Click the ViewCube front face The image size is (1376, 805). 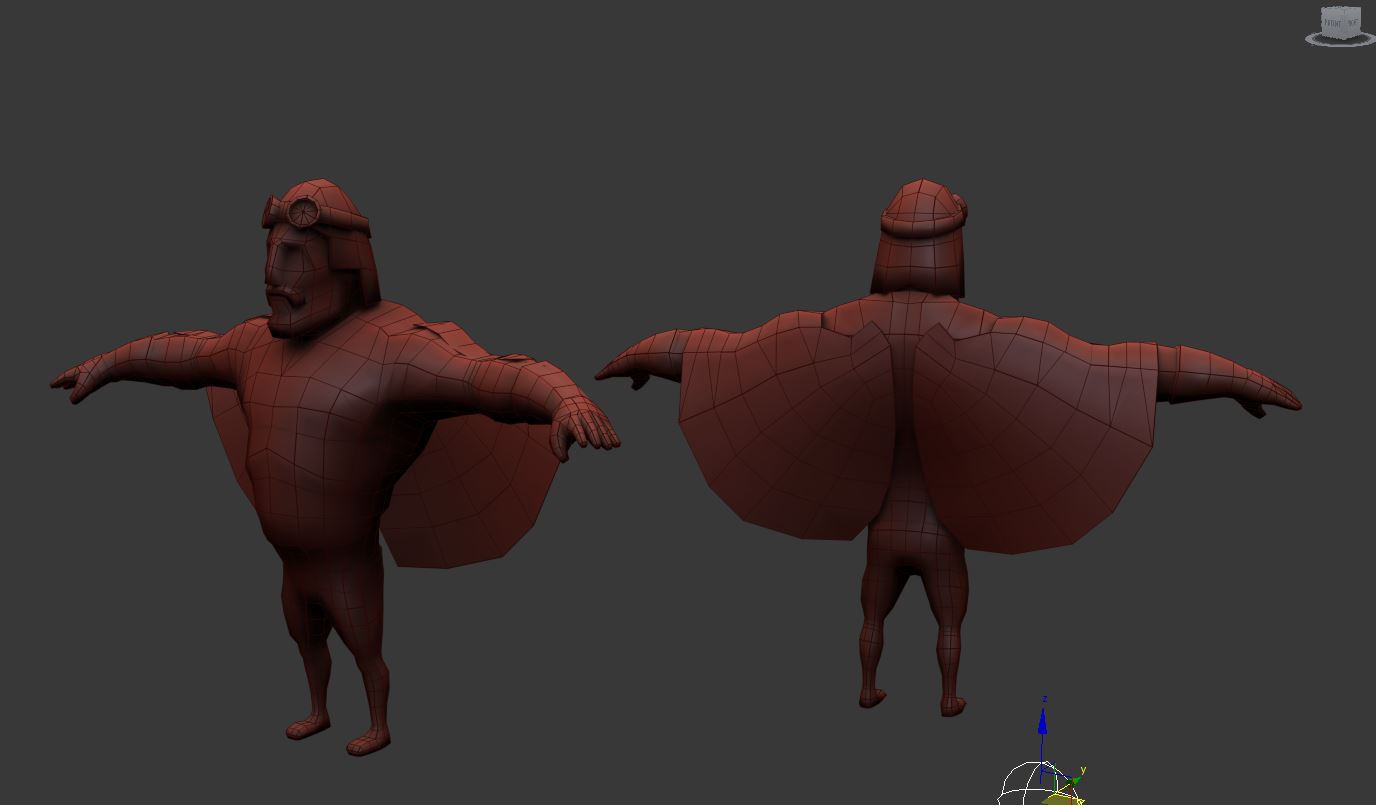(1334, 22)
